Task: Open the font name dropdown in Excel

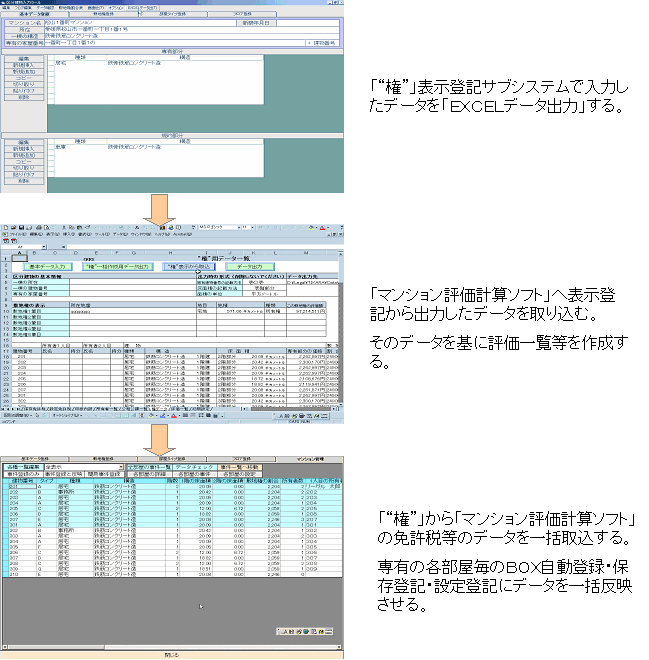Action: click(x=239, y=228)
